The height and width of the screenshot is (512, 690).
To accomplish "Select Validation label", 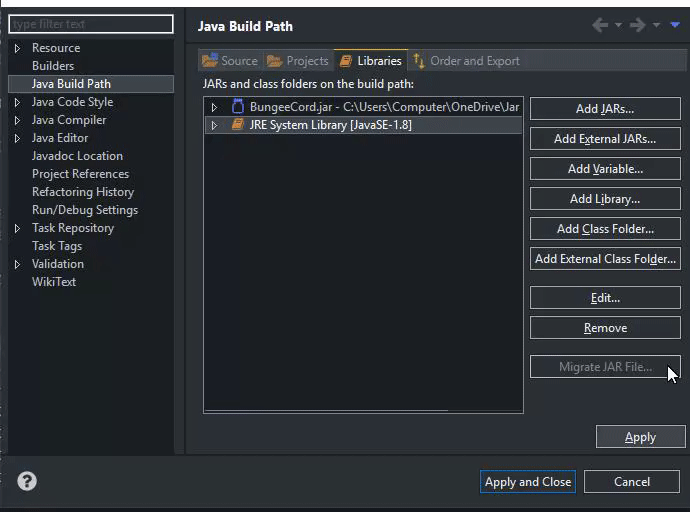I will pos(58,264).
